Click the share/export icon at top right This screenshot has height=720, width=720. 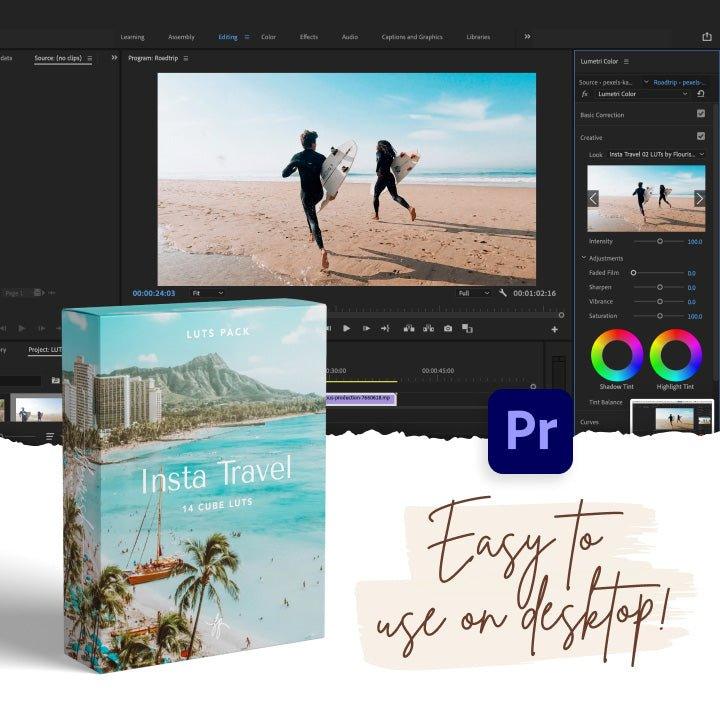click(707, 37)
